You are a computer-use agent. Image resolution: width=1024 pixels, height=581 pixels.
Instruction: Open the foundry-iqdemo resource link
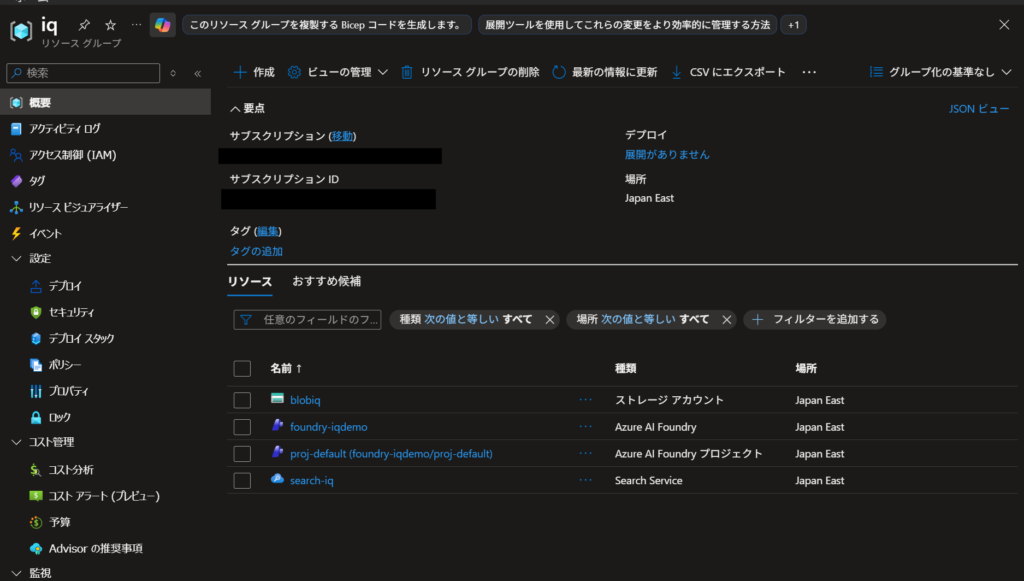pos(328,427)
